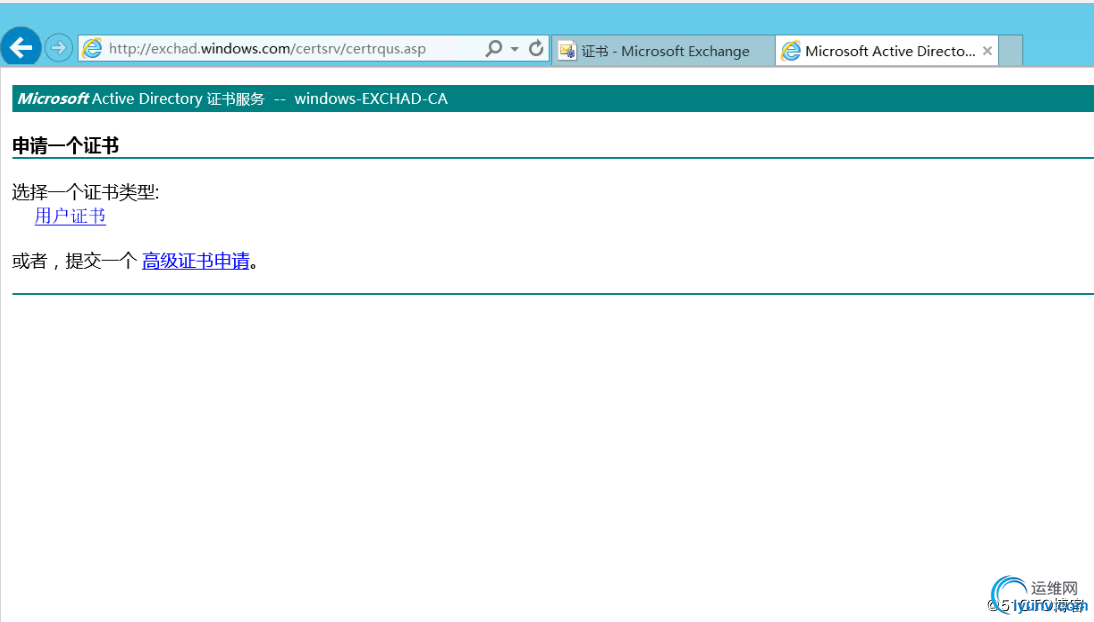Viewport: 1094px width, 622px height.
Task: Click the browser forward arrow button
Action: (x=59, y=47)
